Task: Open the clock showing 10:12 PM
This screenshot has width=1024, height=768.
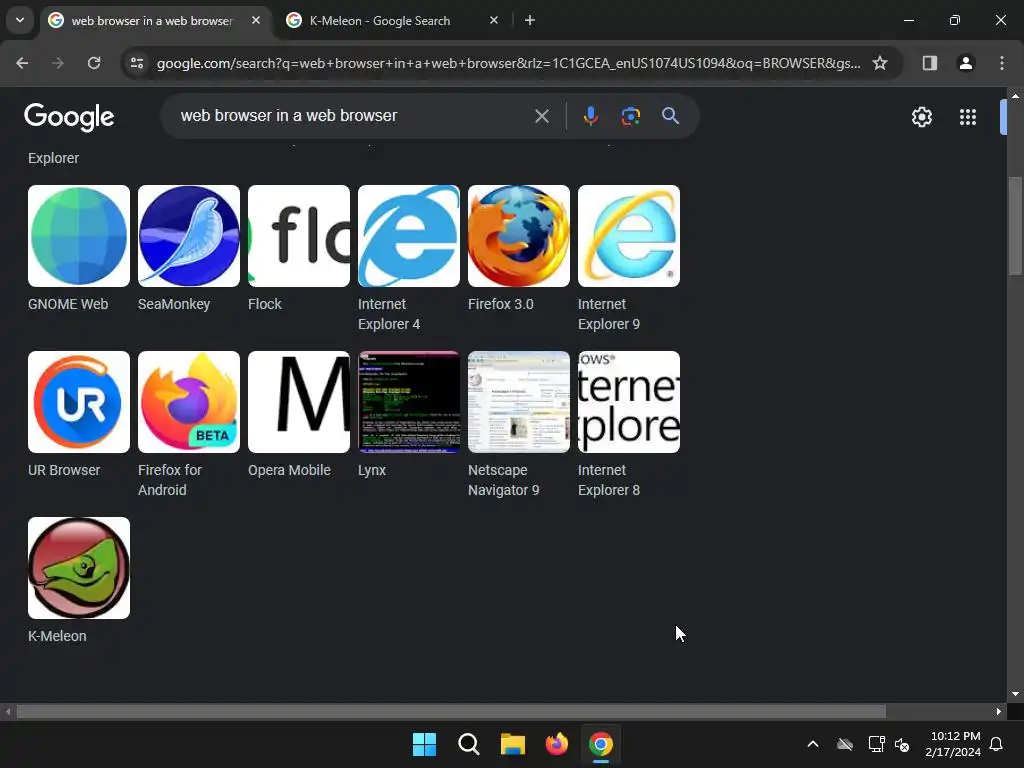Action: (x=953, y=744)
